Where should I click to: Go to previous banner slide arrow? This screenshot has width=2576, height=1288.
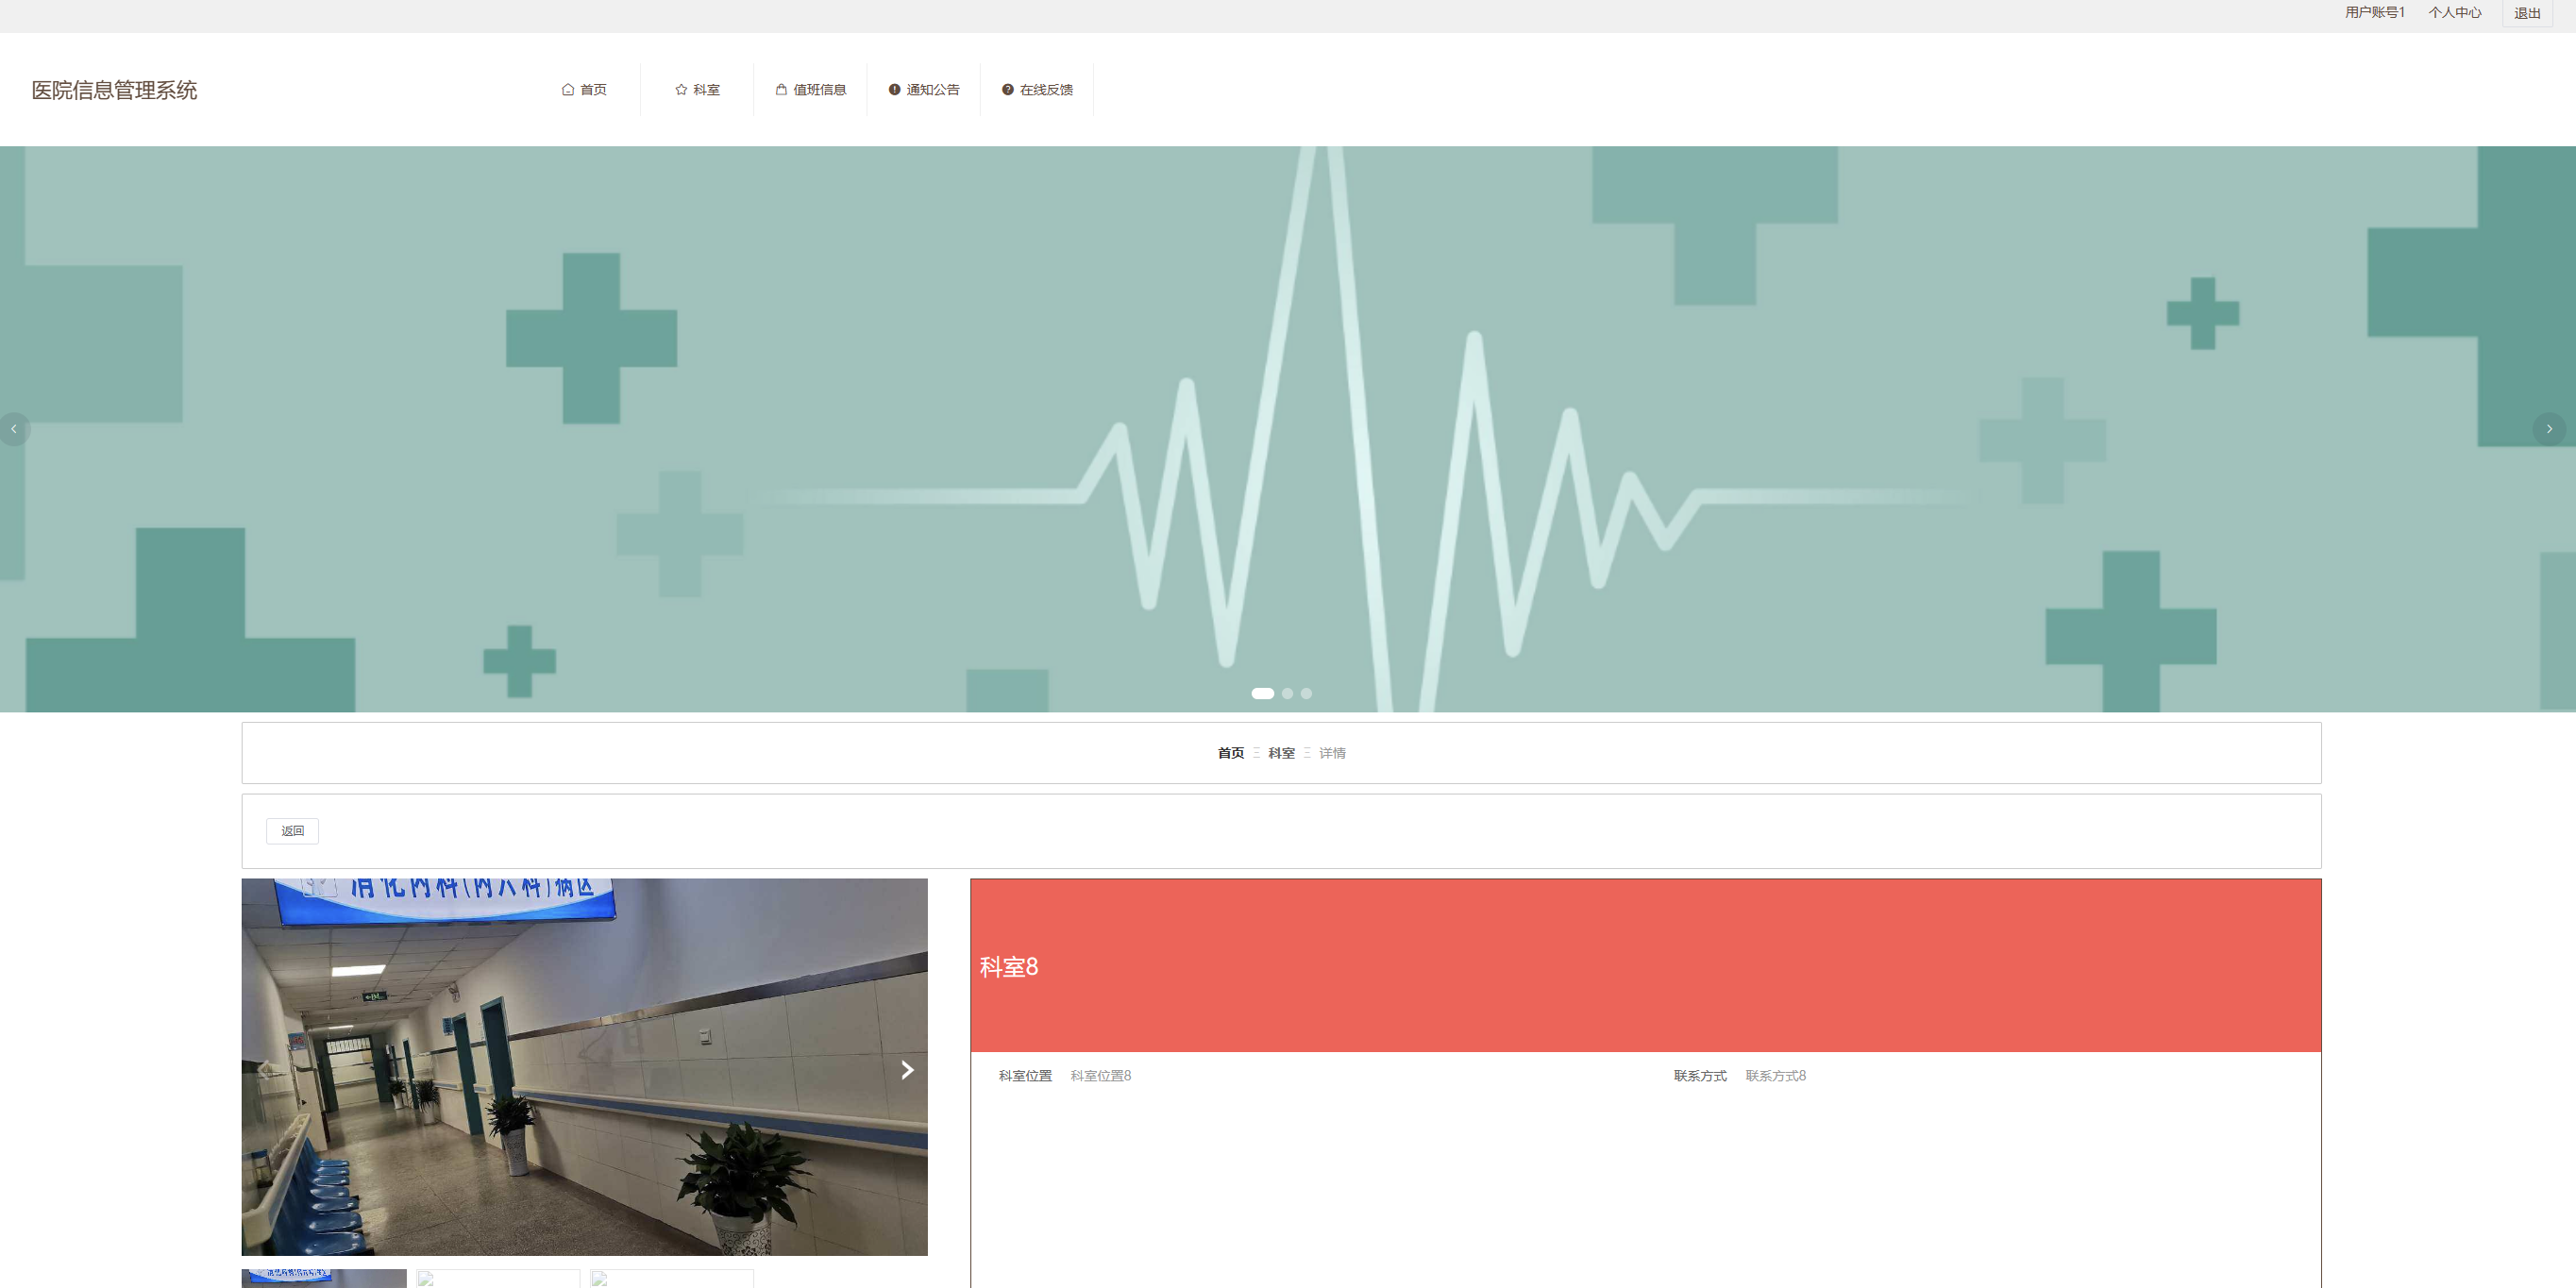tap(14, 429)
